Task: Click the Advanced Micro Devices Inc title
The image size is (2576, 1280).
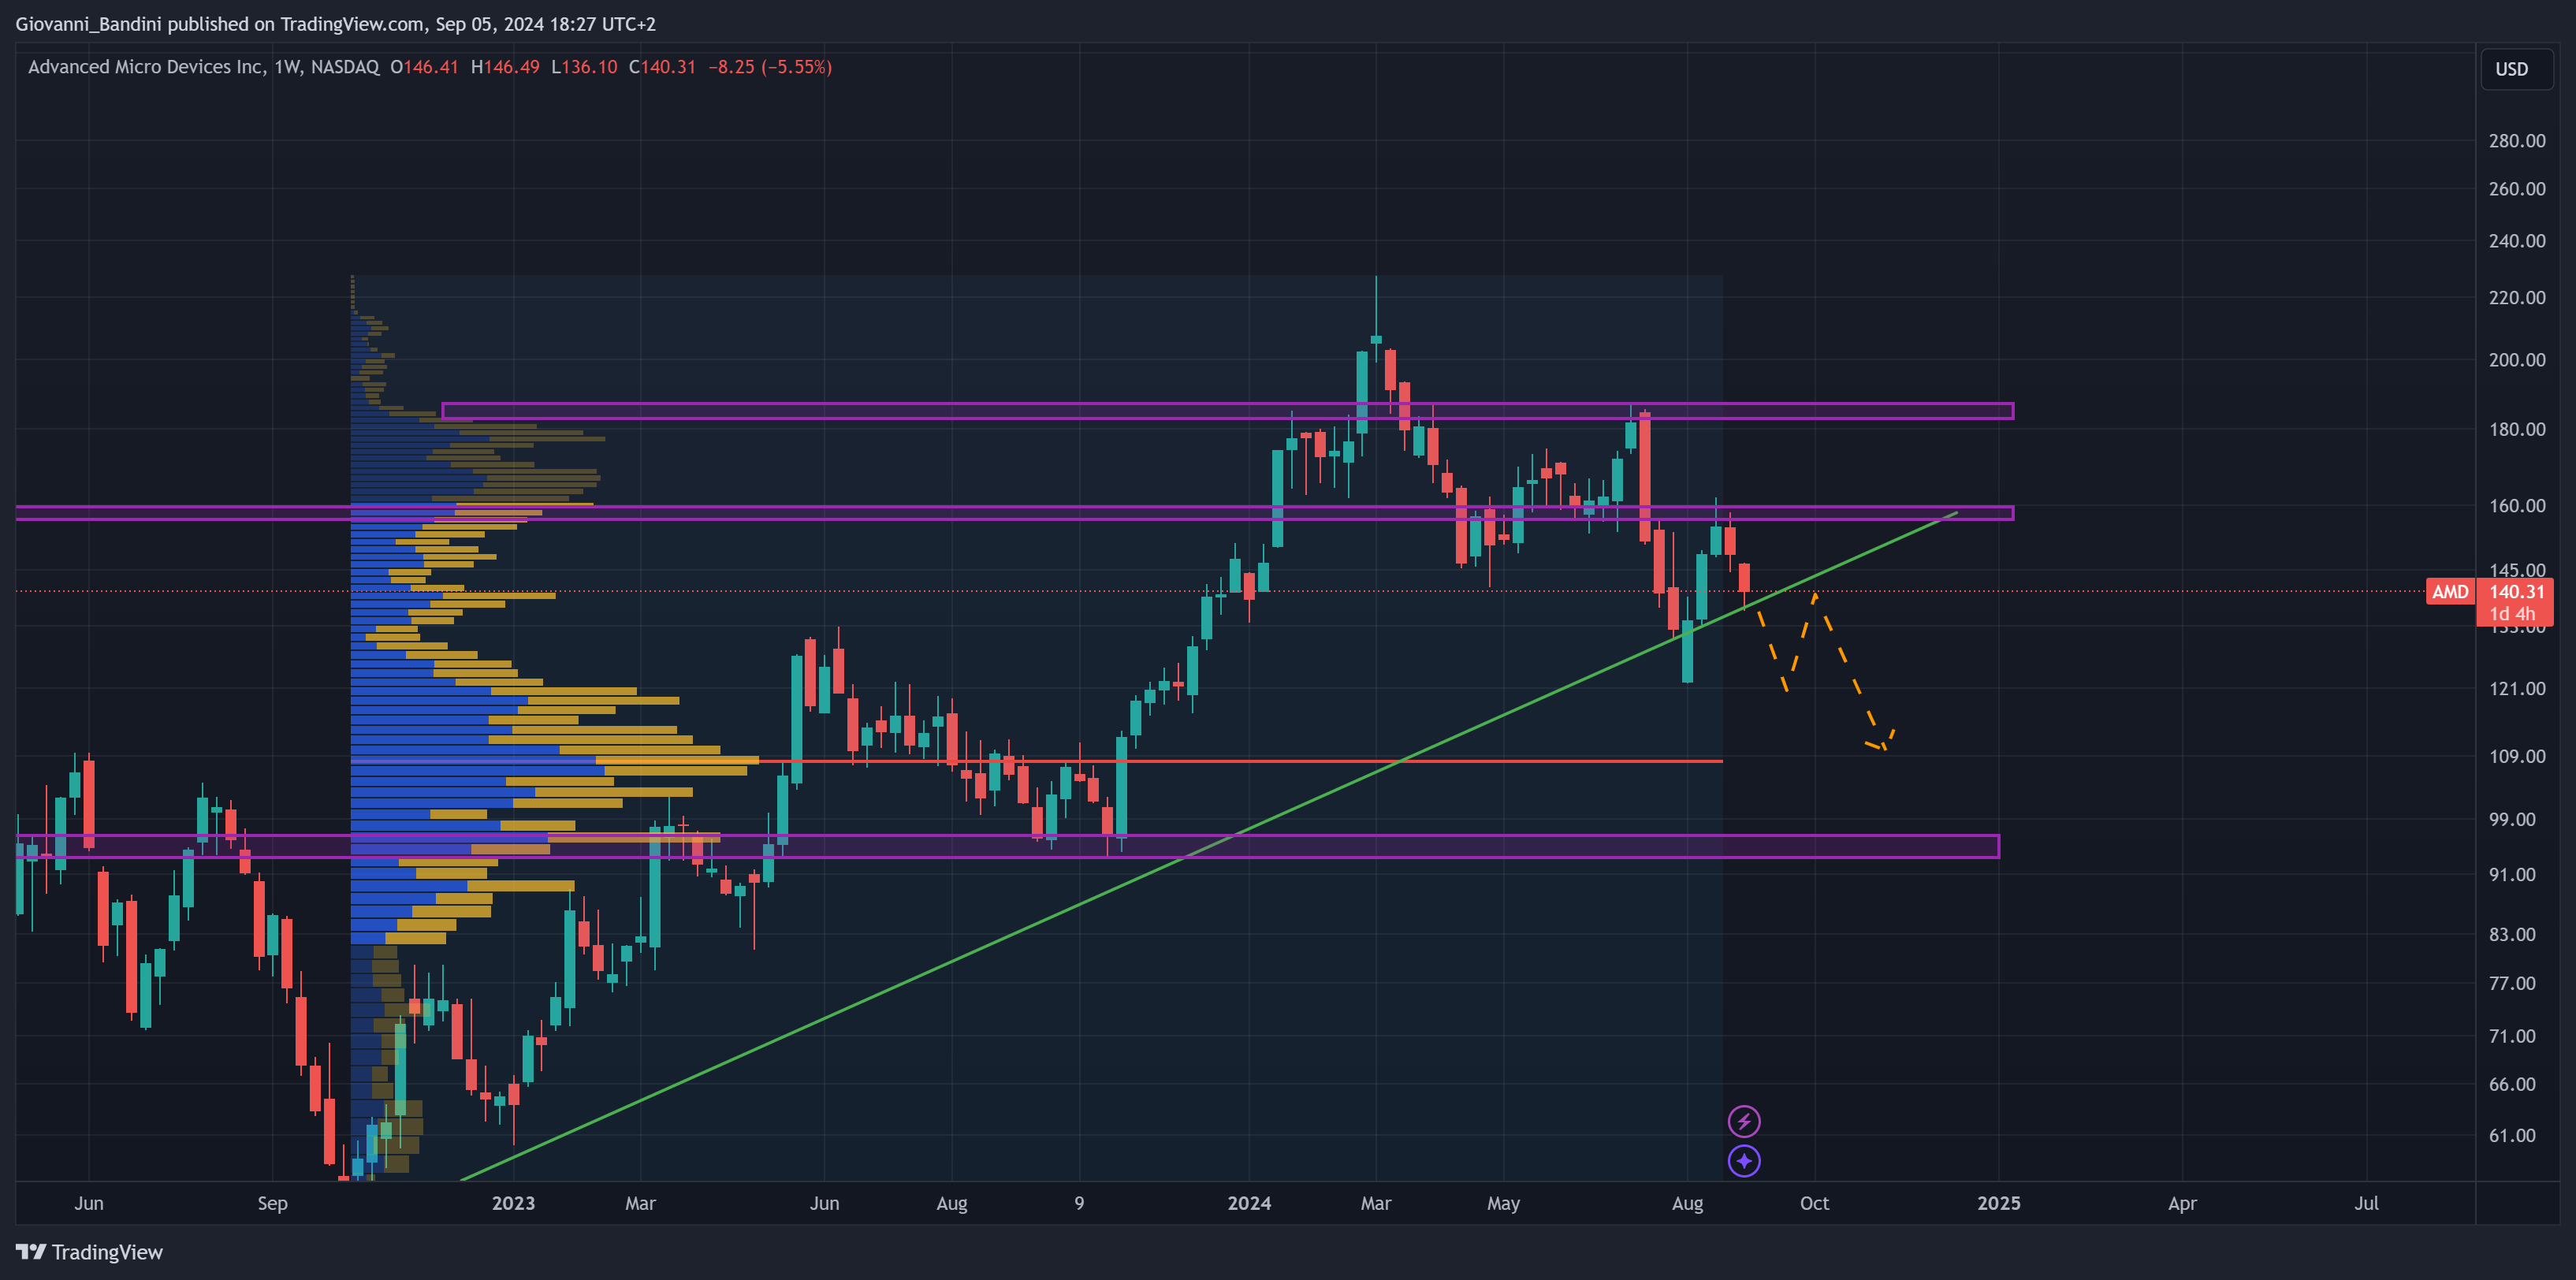Action: pos(146,67)
